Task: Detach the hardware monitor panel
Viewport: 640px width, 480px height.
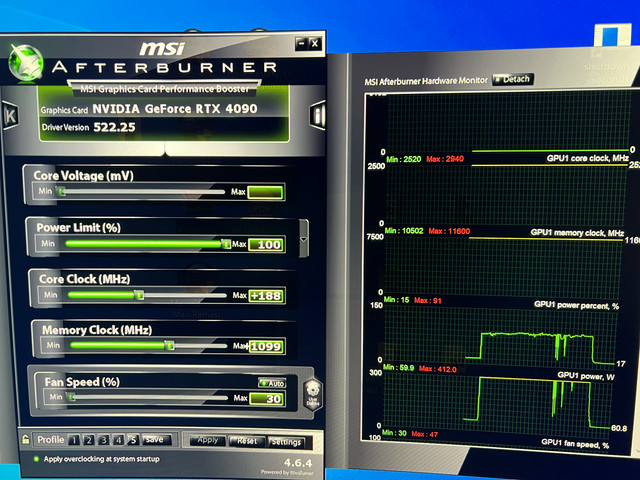Action: (x=513, y=79)
